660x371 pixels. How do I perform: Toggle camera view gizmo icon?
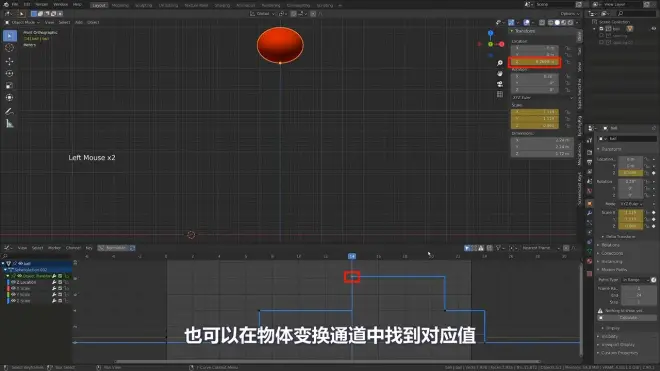[x=500, y=84]
